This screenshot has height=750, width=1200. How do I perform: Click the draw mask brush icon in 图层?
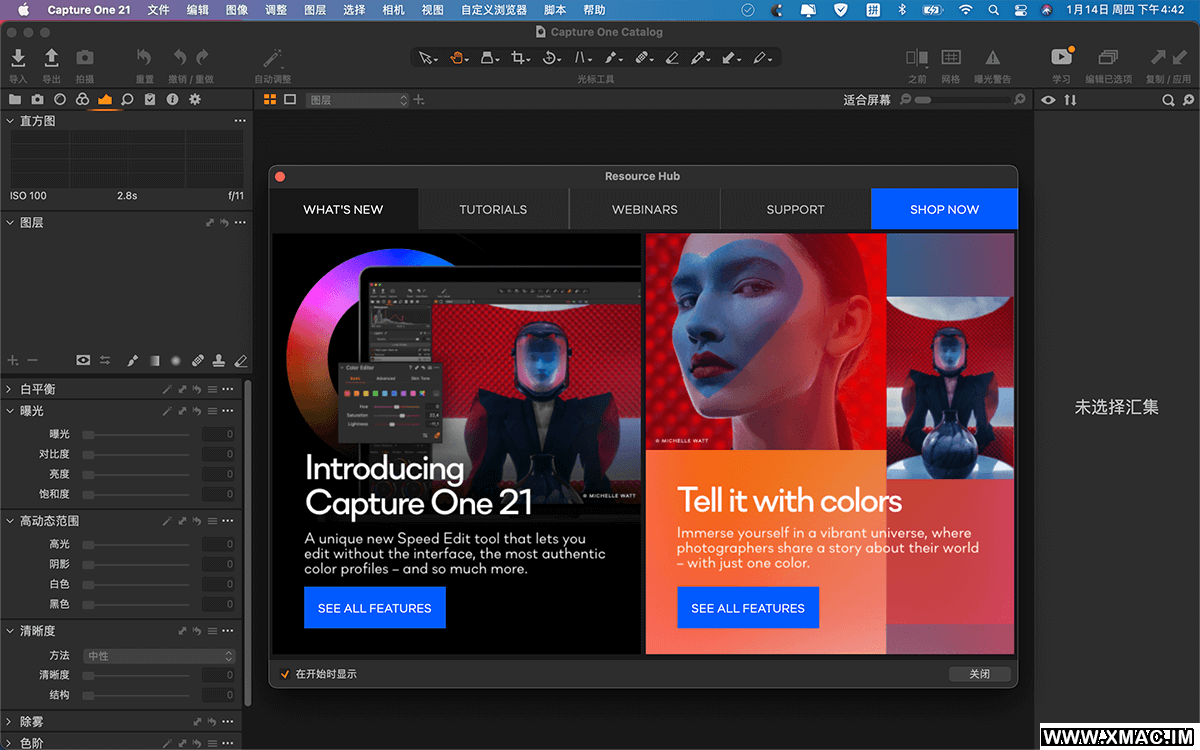tap(132, 360)
